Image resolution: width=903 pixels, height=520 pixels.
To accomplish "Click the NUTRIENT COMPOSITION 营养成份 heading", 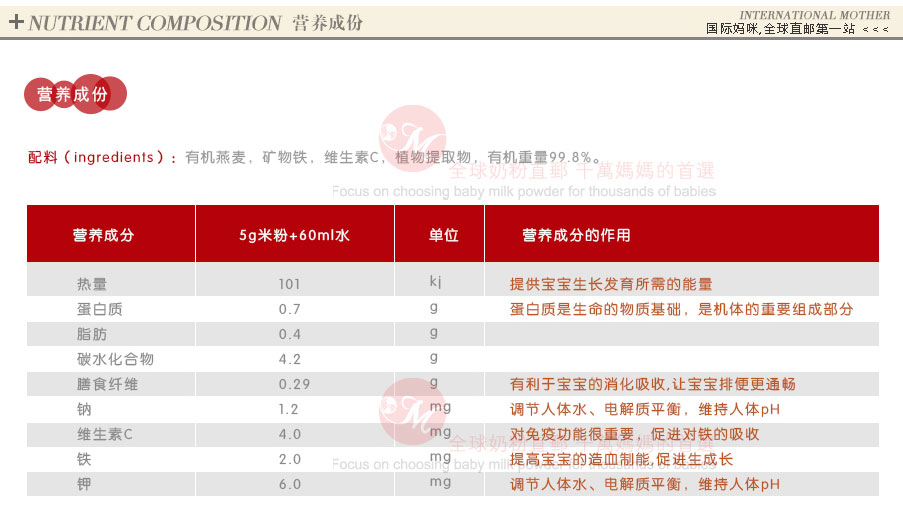I will (195, 23).
